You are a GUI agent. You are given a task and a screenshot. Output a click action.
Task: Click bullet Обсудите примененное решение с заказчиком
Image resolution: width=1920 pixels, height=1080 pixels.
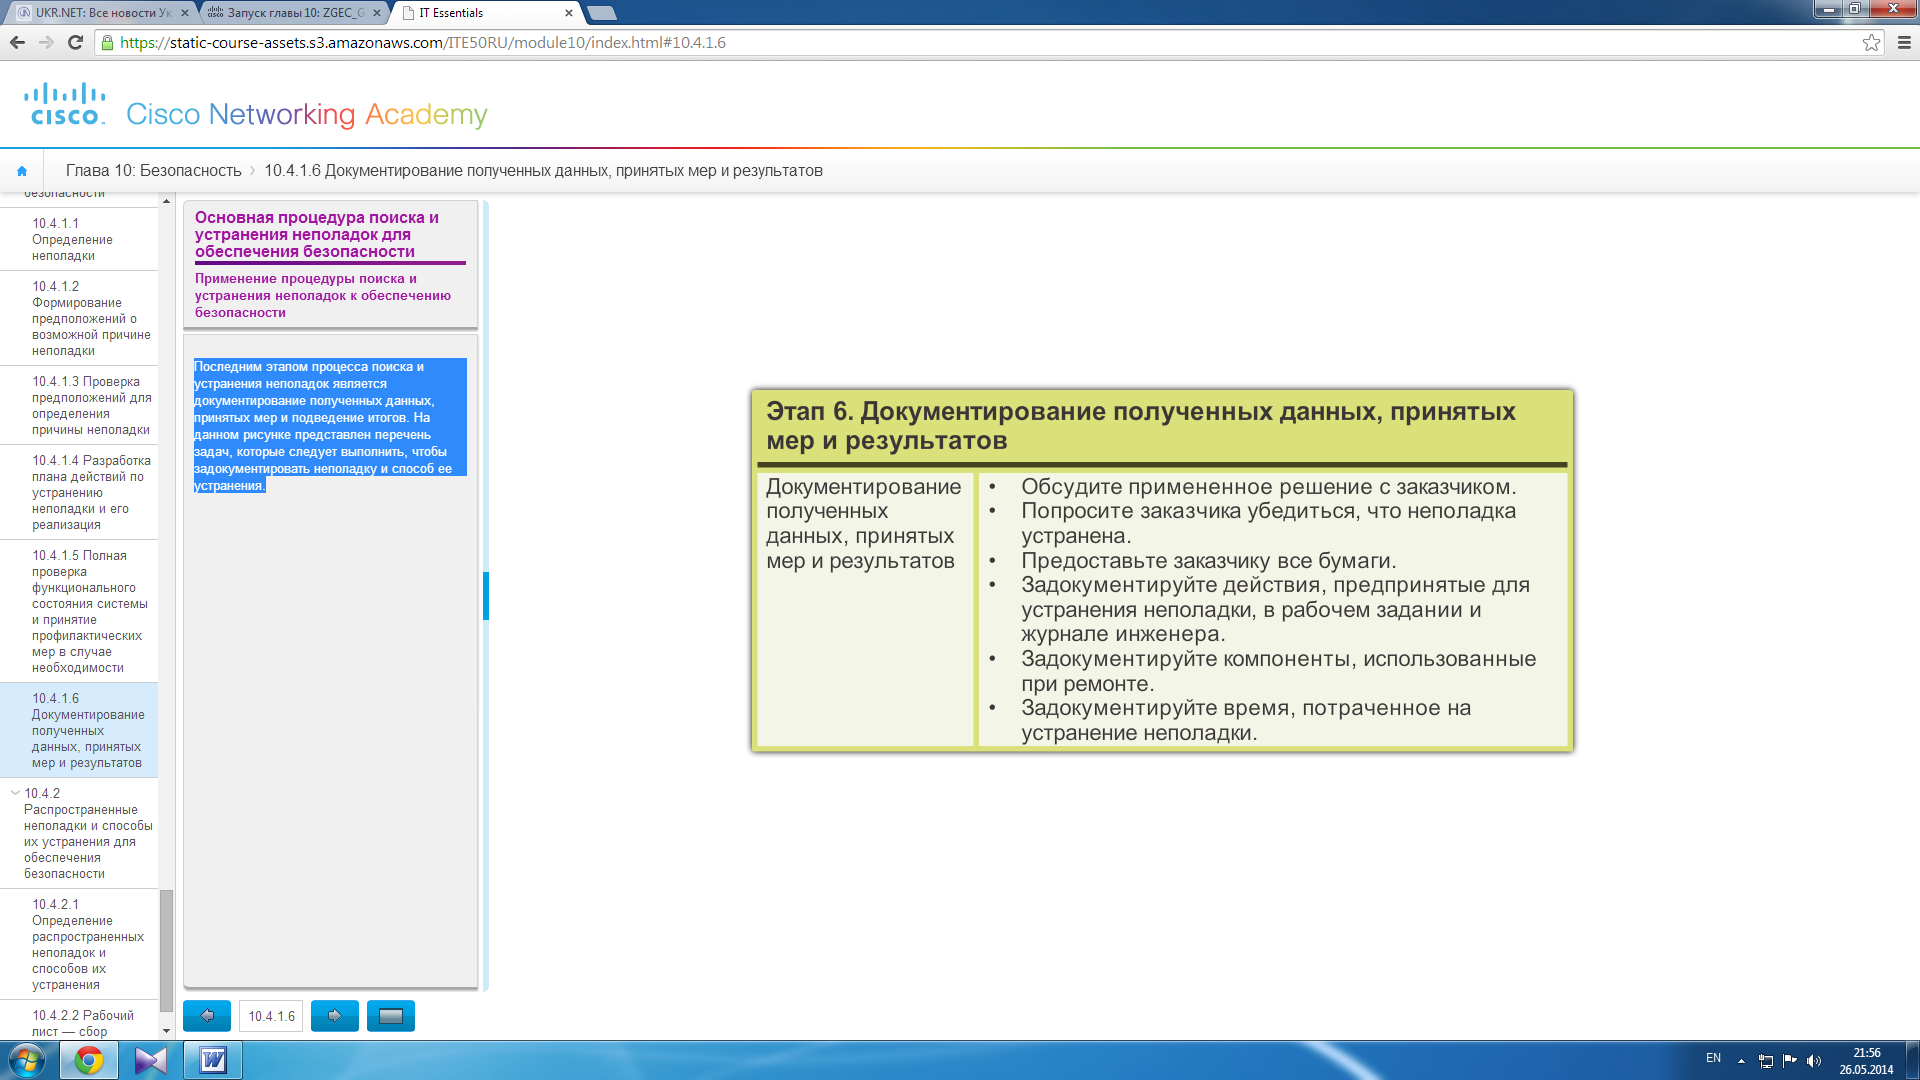pos(1268,487)
